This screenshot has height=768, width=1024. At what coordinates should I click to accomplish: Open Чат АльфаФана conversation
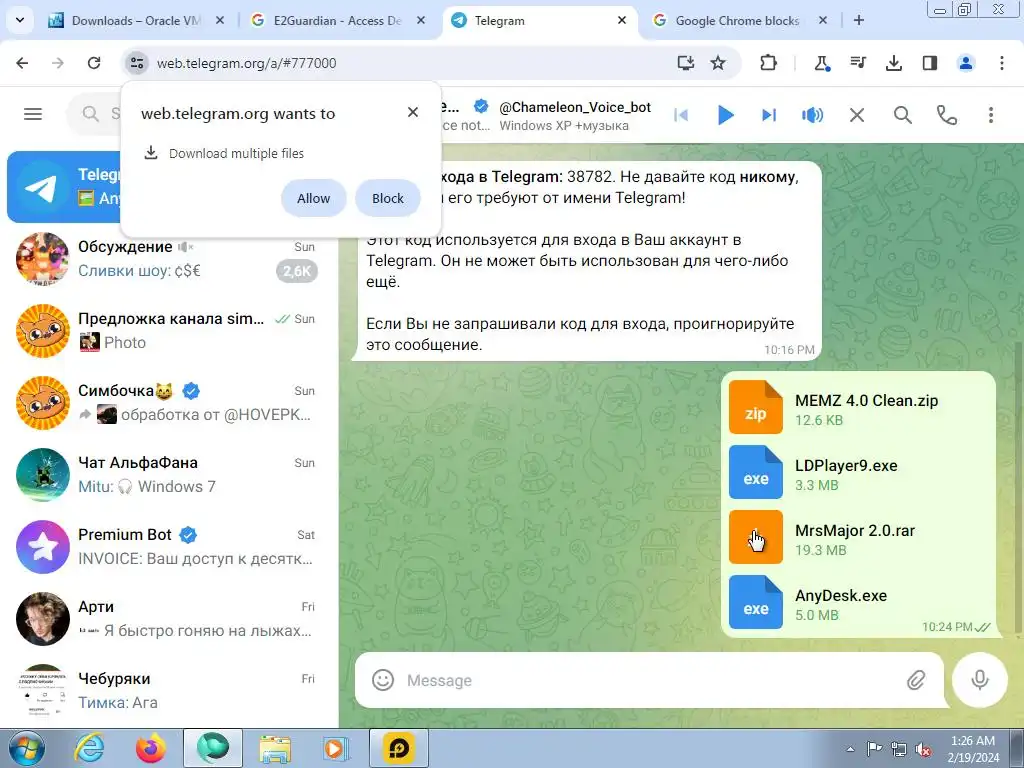[x=169, y=475]
